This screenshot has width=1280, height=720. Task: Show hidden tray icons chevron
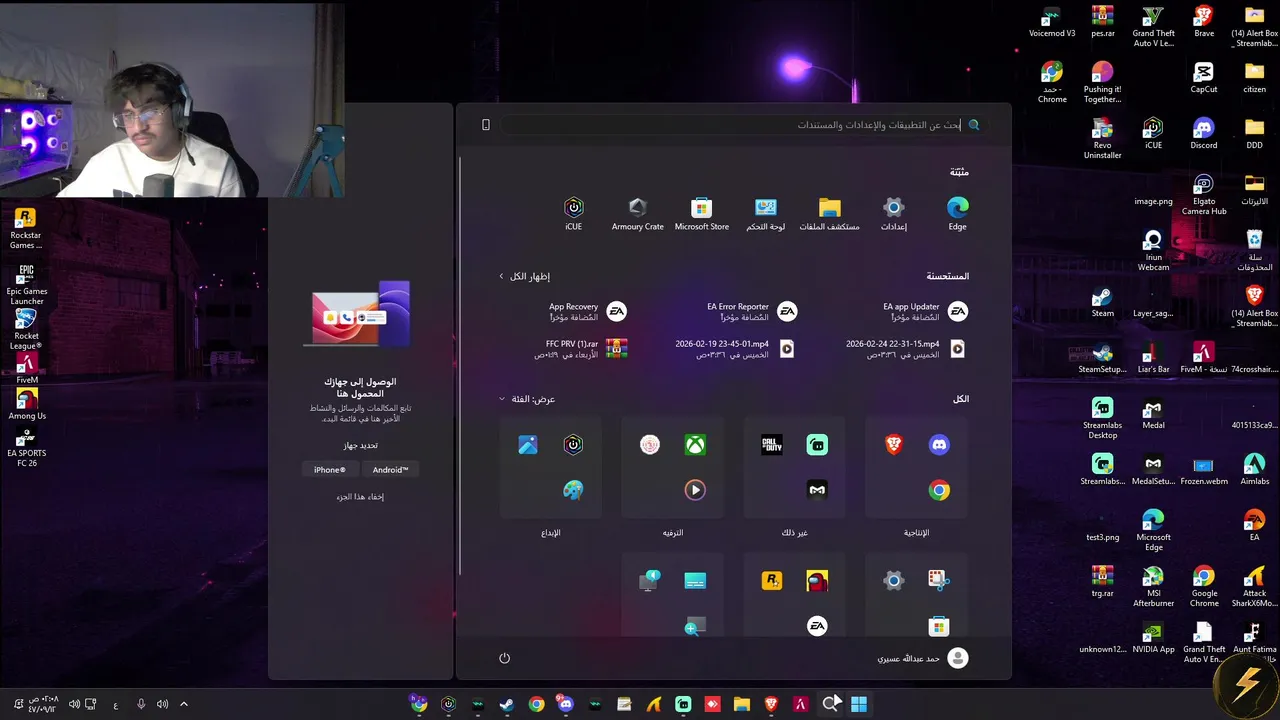[184, 704]
